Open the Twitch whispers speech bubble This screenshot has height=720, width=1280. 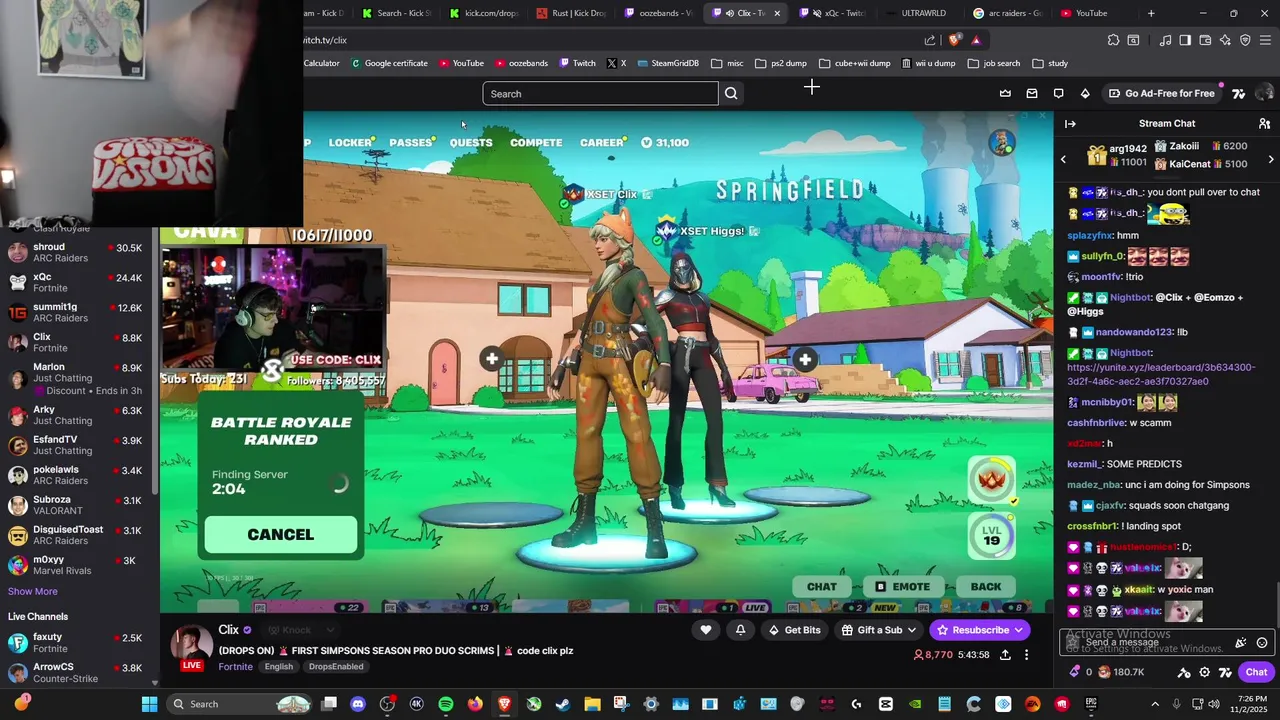point(1058,93)
